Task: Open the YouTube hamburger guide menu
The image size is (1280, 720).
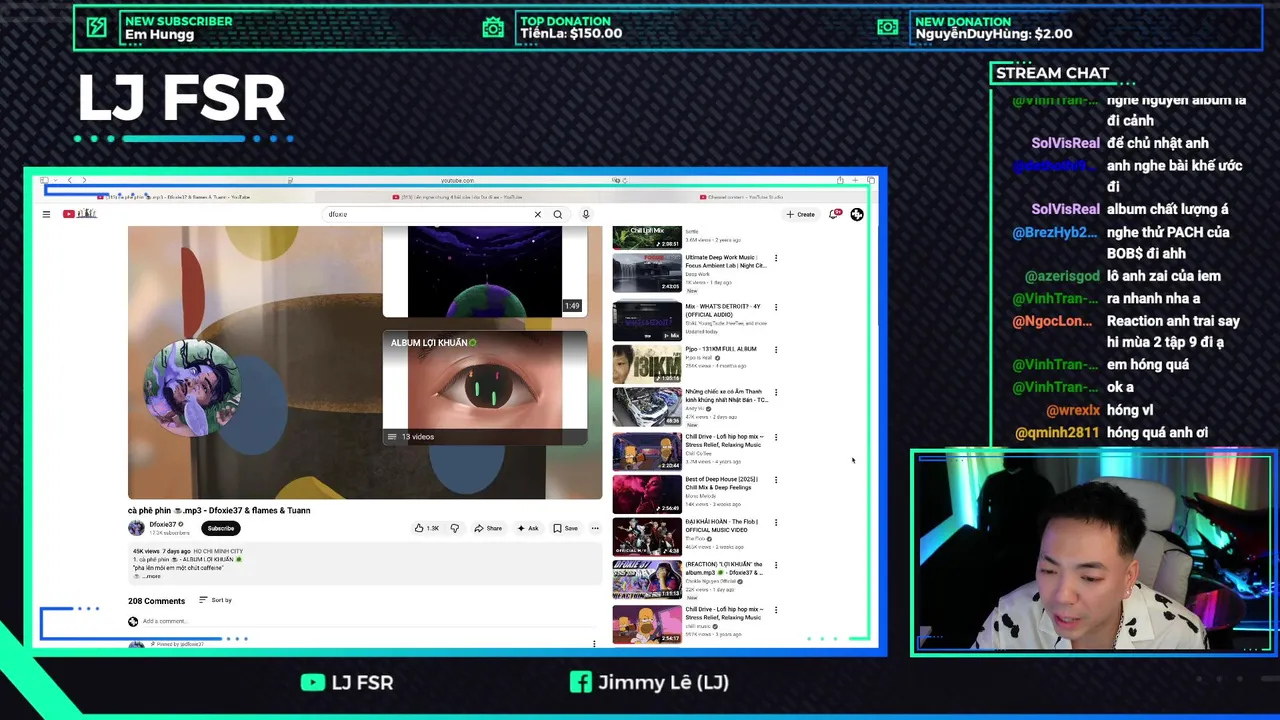Action: coord(46,214)
